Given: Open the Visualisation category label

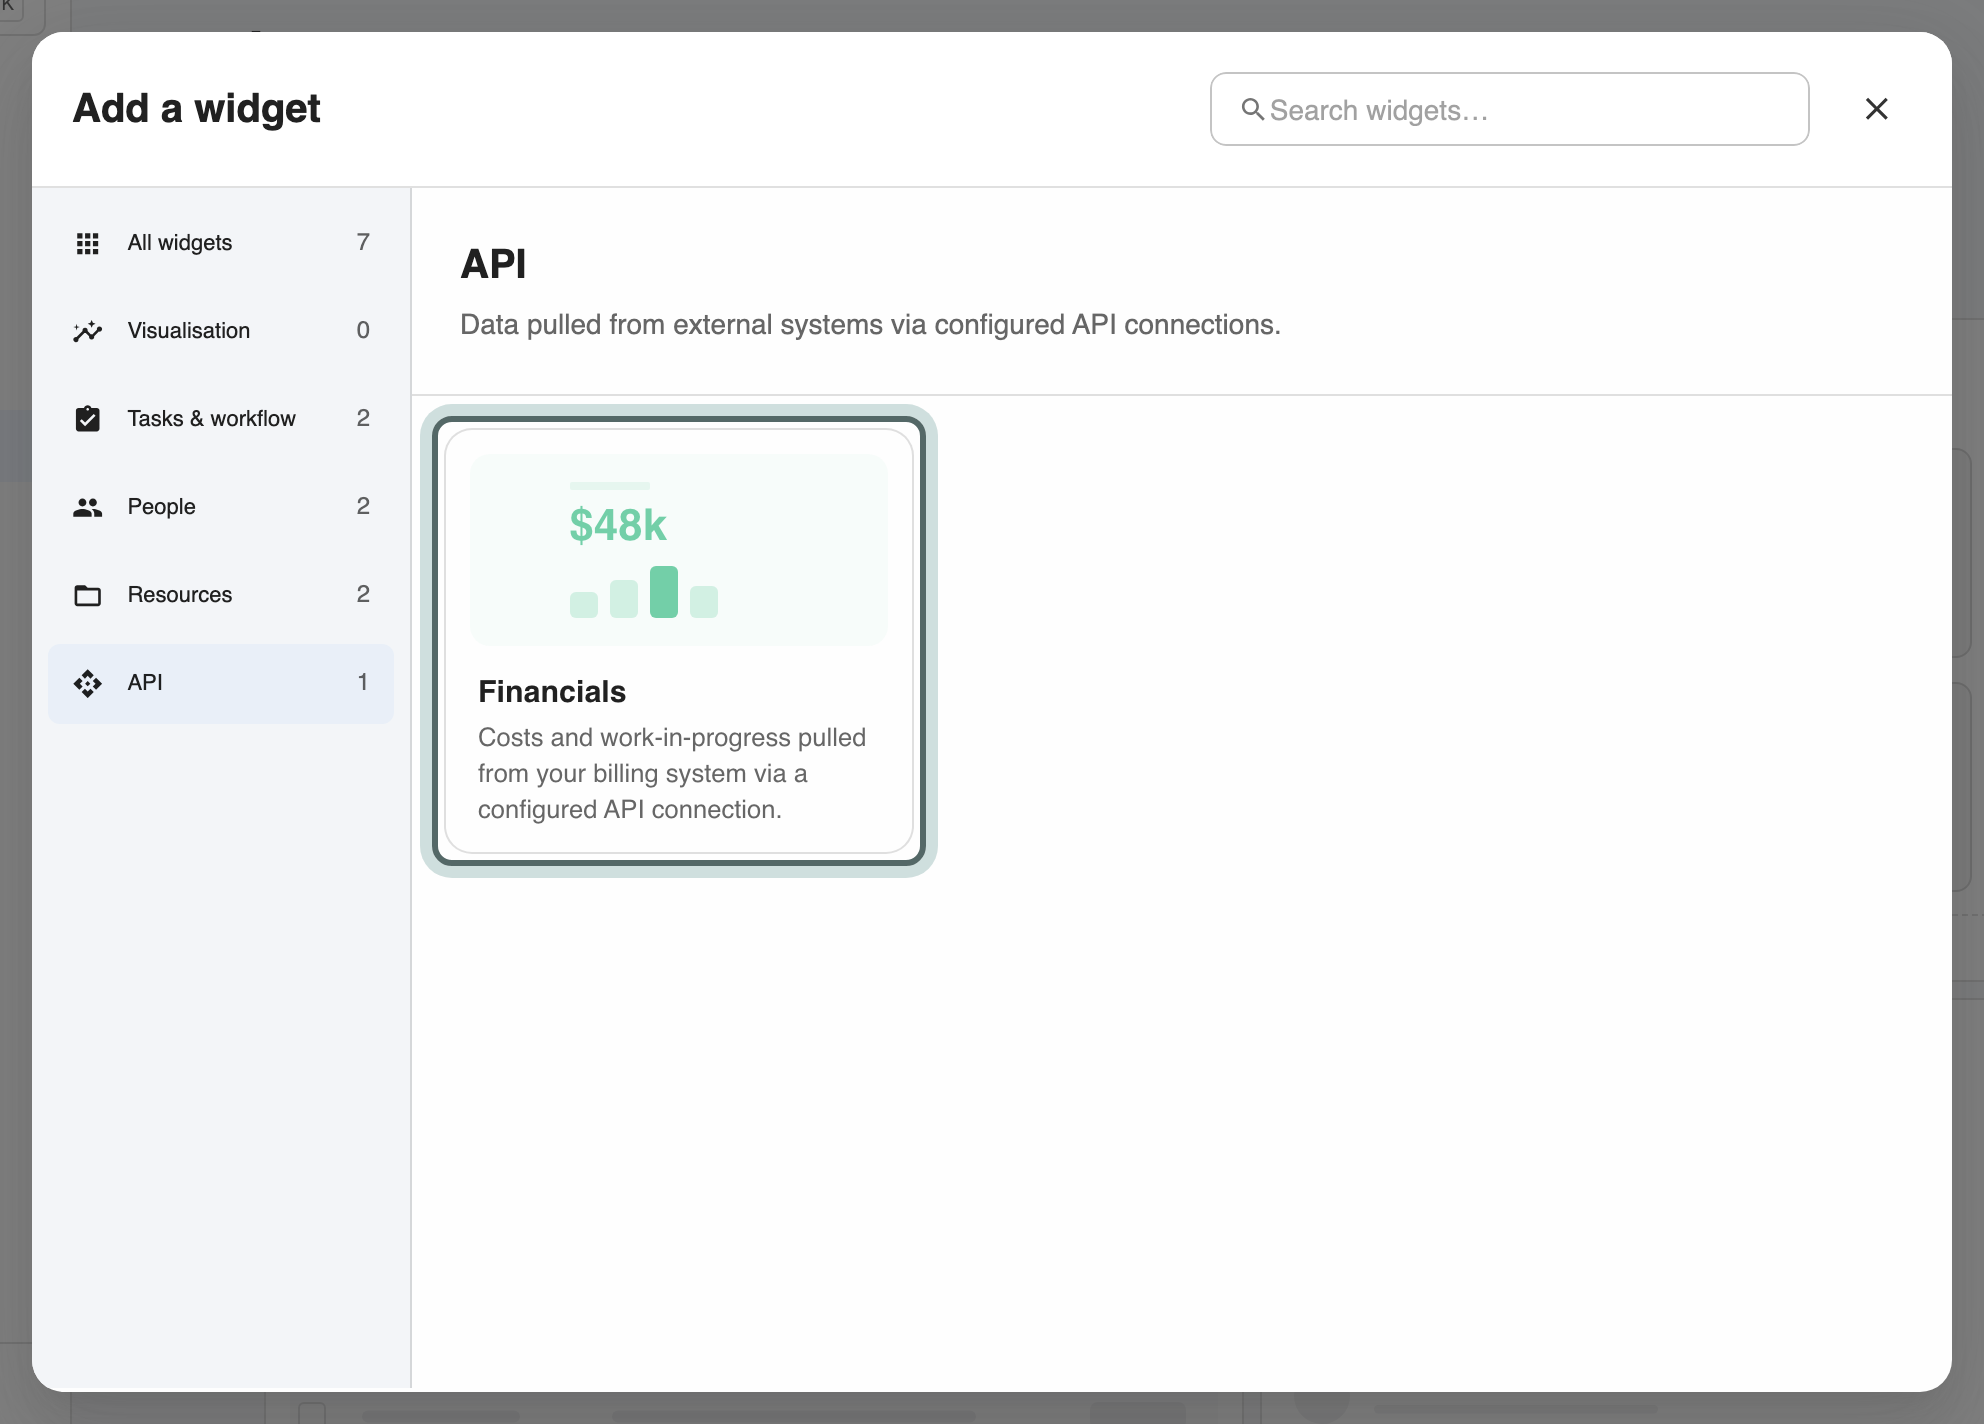Looking at the screenshot, I should click(x=189, y=331).
